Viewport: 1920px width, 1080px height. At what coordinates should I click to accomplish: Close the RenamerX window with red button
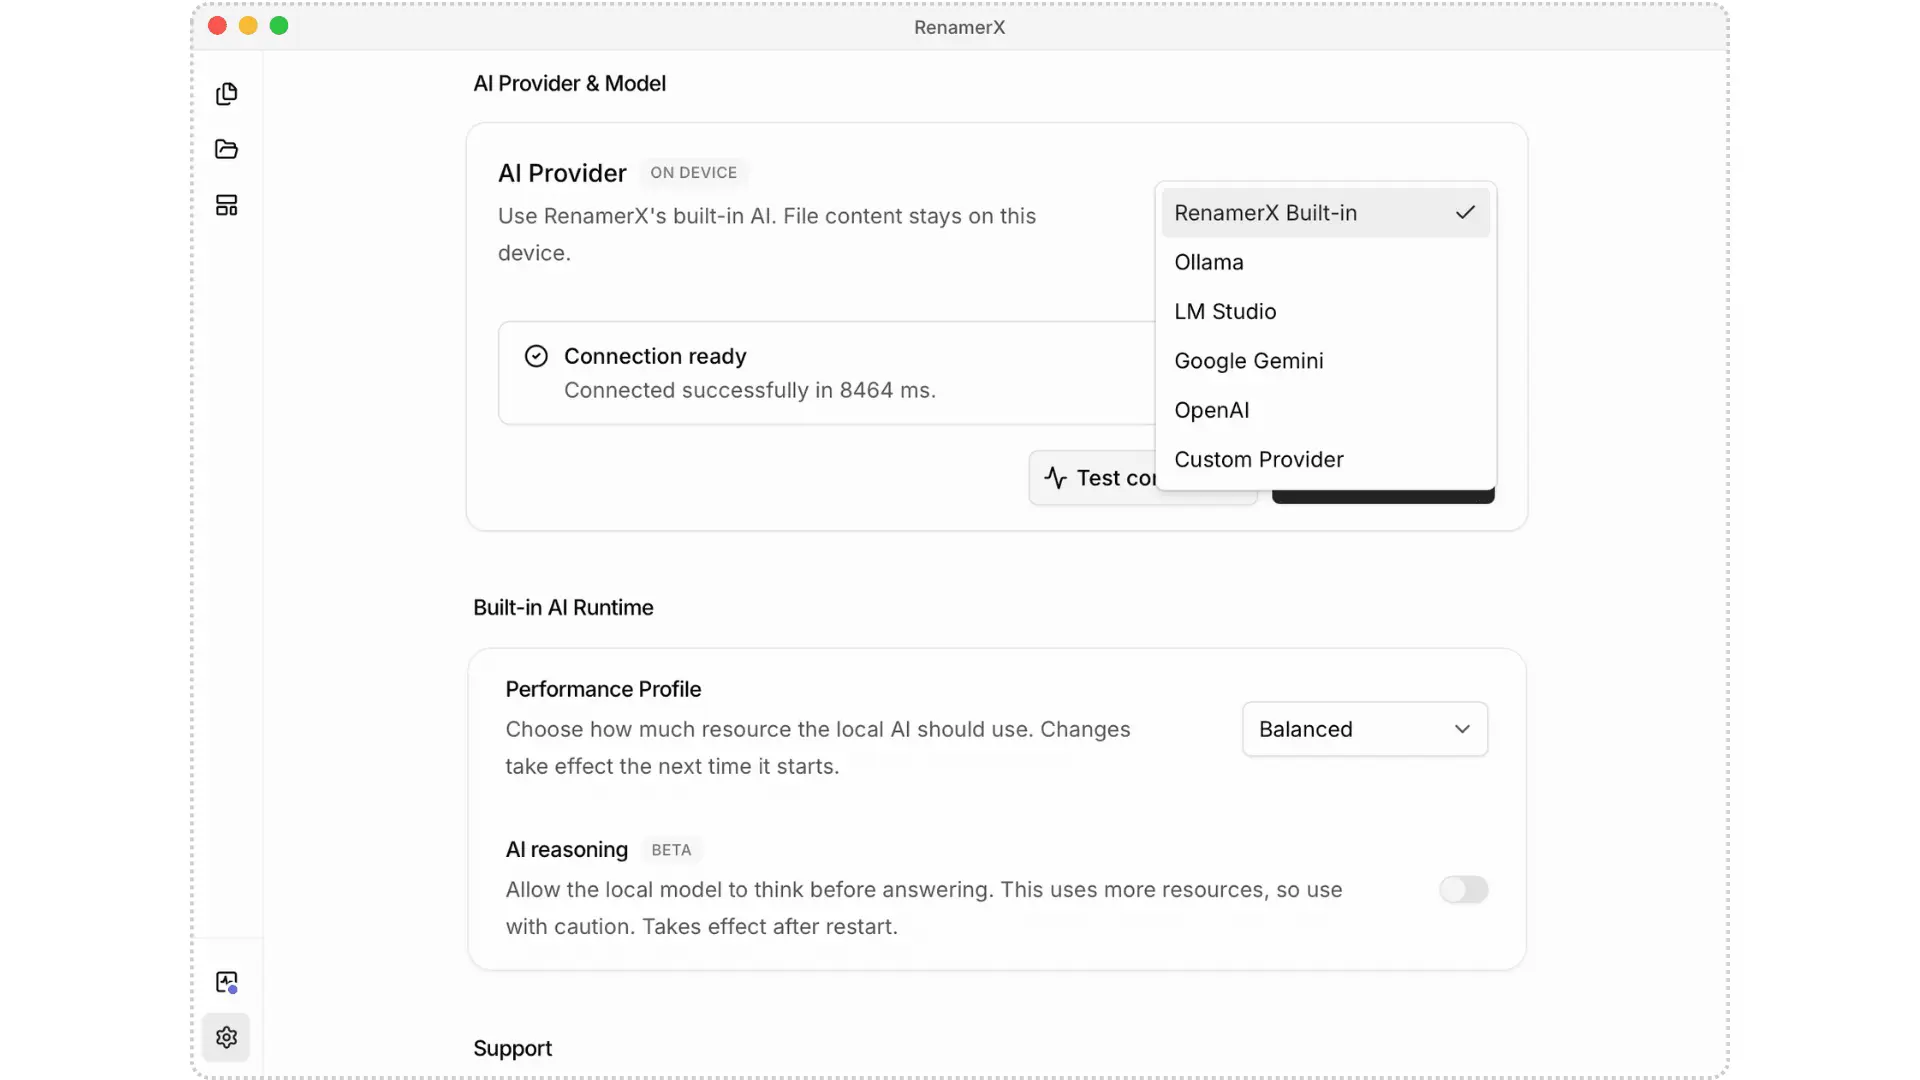click(217, 26)
